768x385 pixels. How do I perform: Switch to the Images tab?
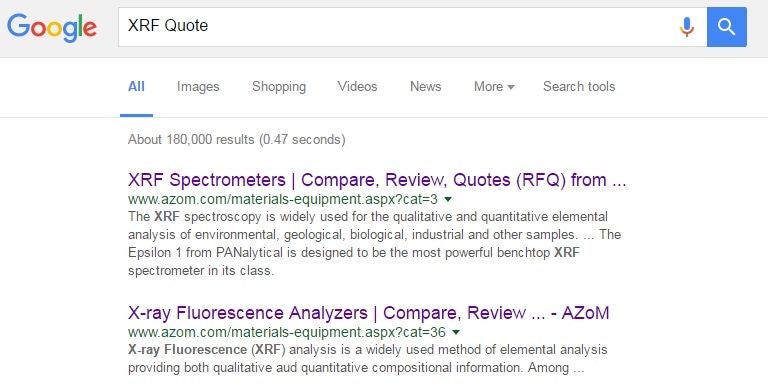coord(198,87)
